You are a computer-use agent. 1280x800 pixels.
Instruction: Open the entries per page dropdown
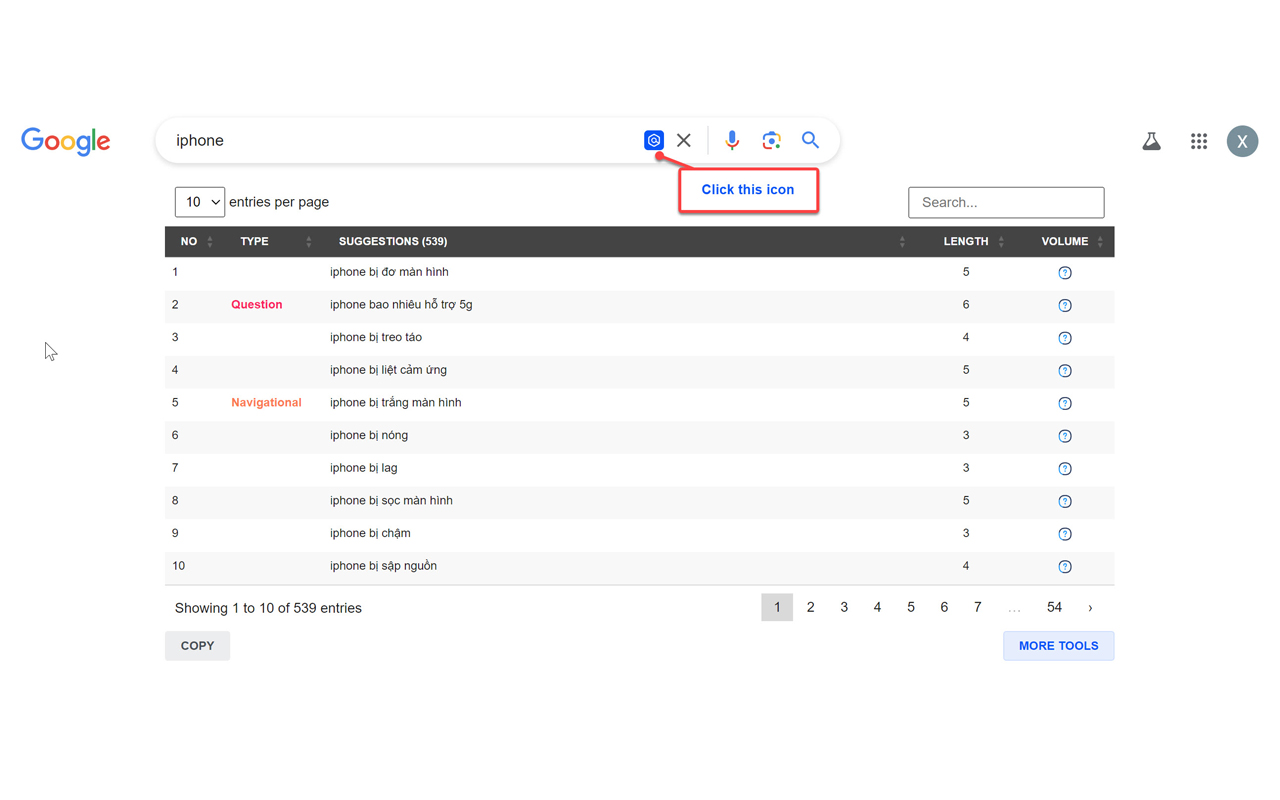click(x=199, y=202)
